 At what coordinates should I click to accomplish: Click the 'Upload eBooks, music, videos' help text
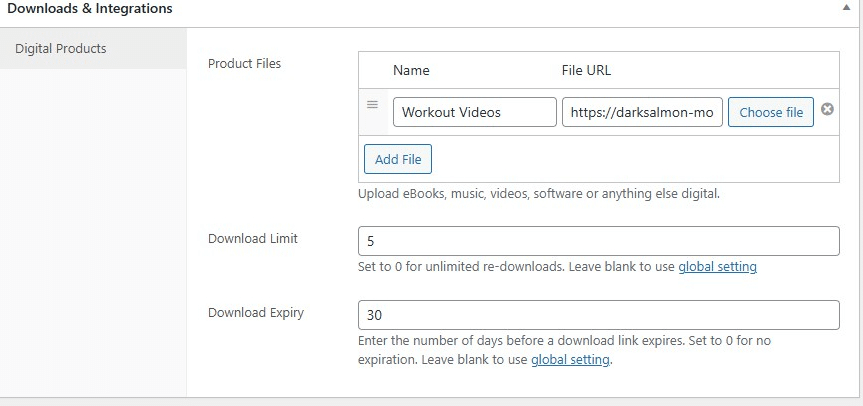click(x=538, y=193)
